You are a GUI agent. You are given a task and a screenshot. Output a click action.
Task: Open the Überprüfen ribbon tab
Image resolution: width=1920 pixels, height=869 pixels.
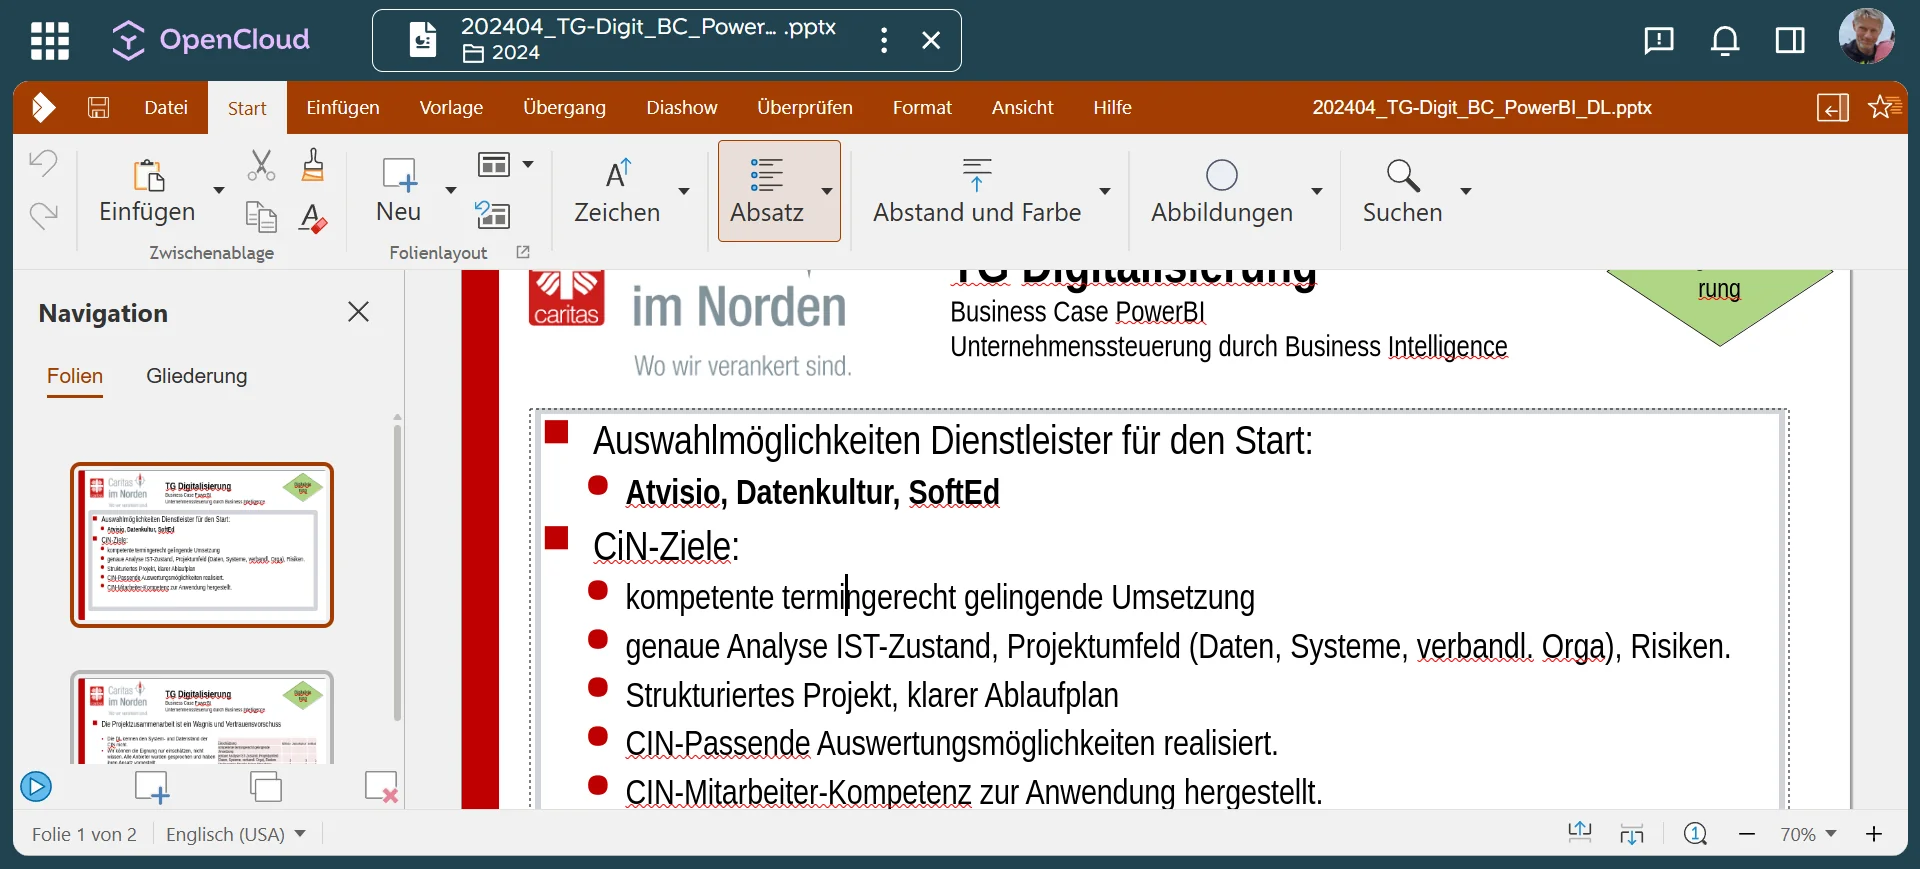[805, 107]
